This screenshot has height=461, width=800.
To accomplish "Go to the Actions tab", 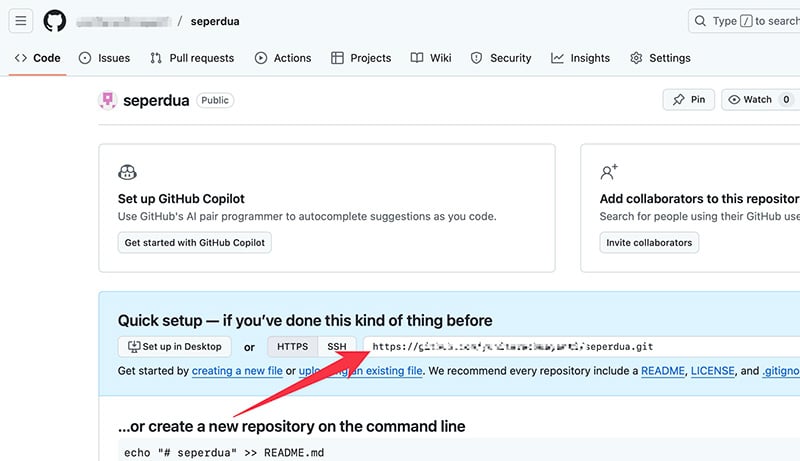I will point(283,58).
